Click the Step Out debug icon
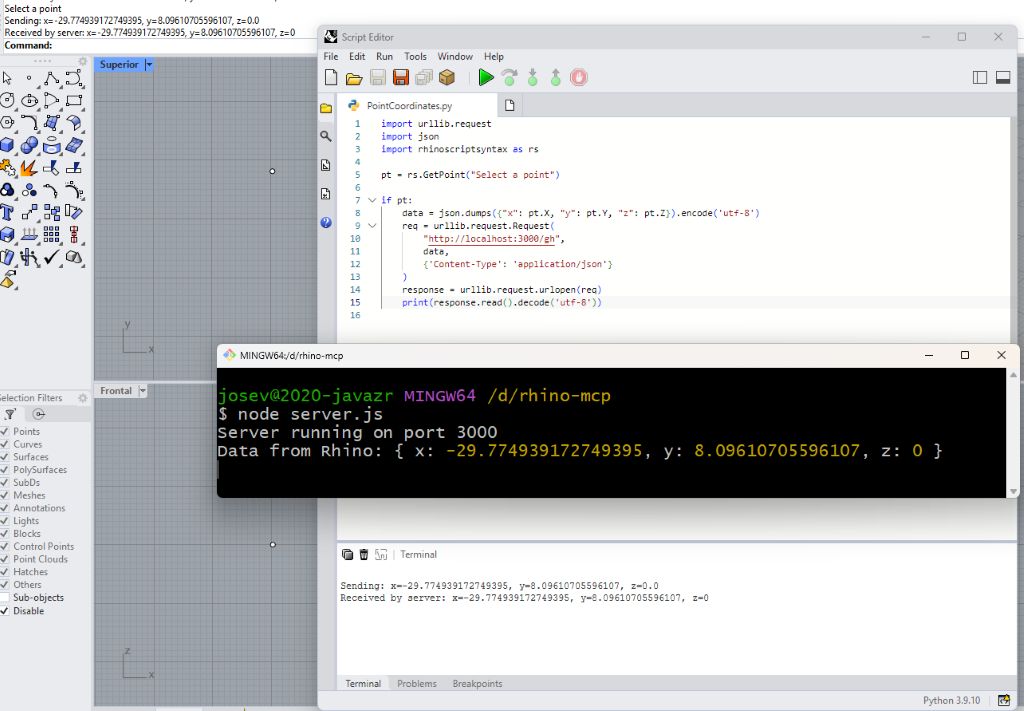This screenshot has width=1024, height=711. point(556,78)
